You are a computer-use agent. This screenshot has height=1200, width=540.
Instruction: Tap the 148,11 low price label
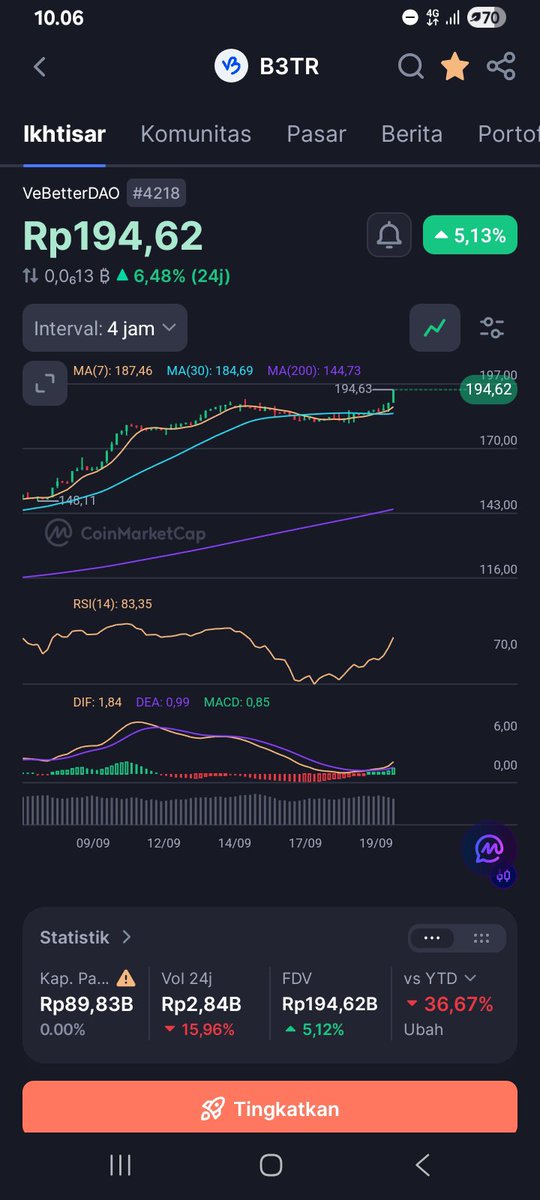[76, 500]
